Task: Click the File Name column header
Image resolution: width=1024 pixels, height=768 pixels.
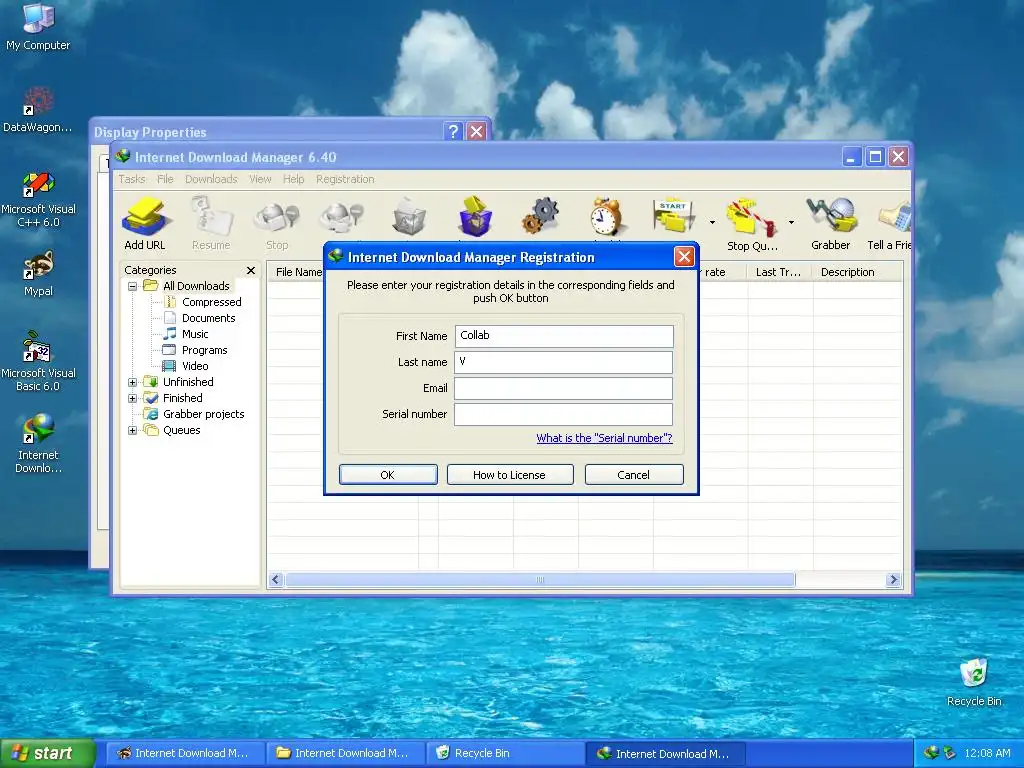Action: (x=298, y=272)
